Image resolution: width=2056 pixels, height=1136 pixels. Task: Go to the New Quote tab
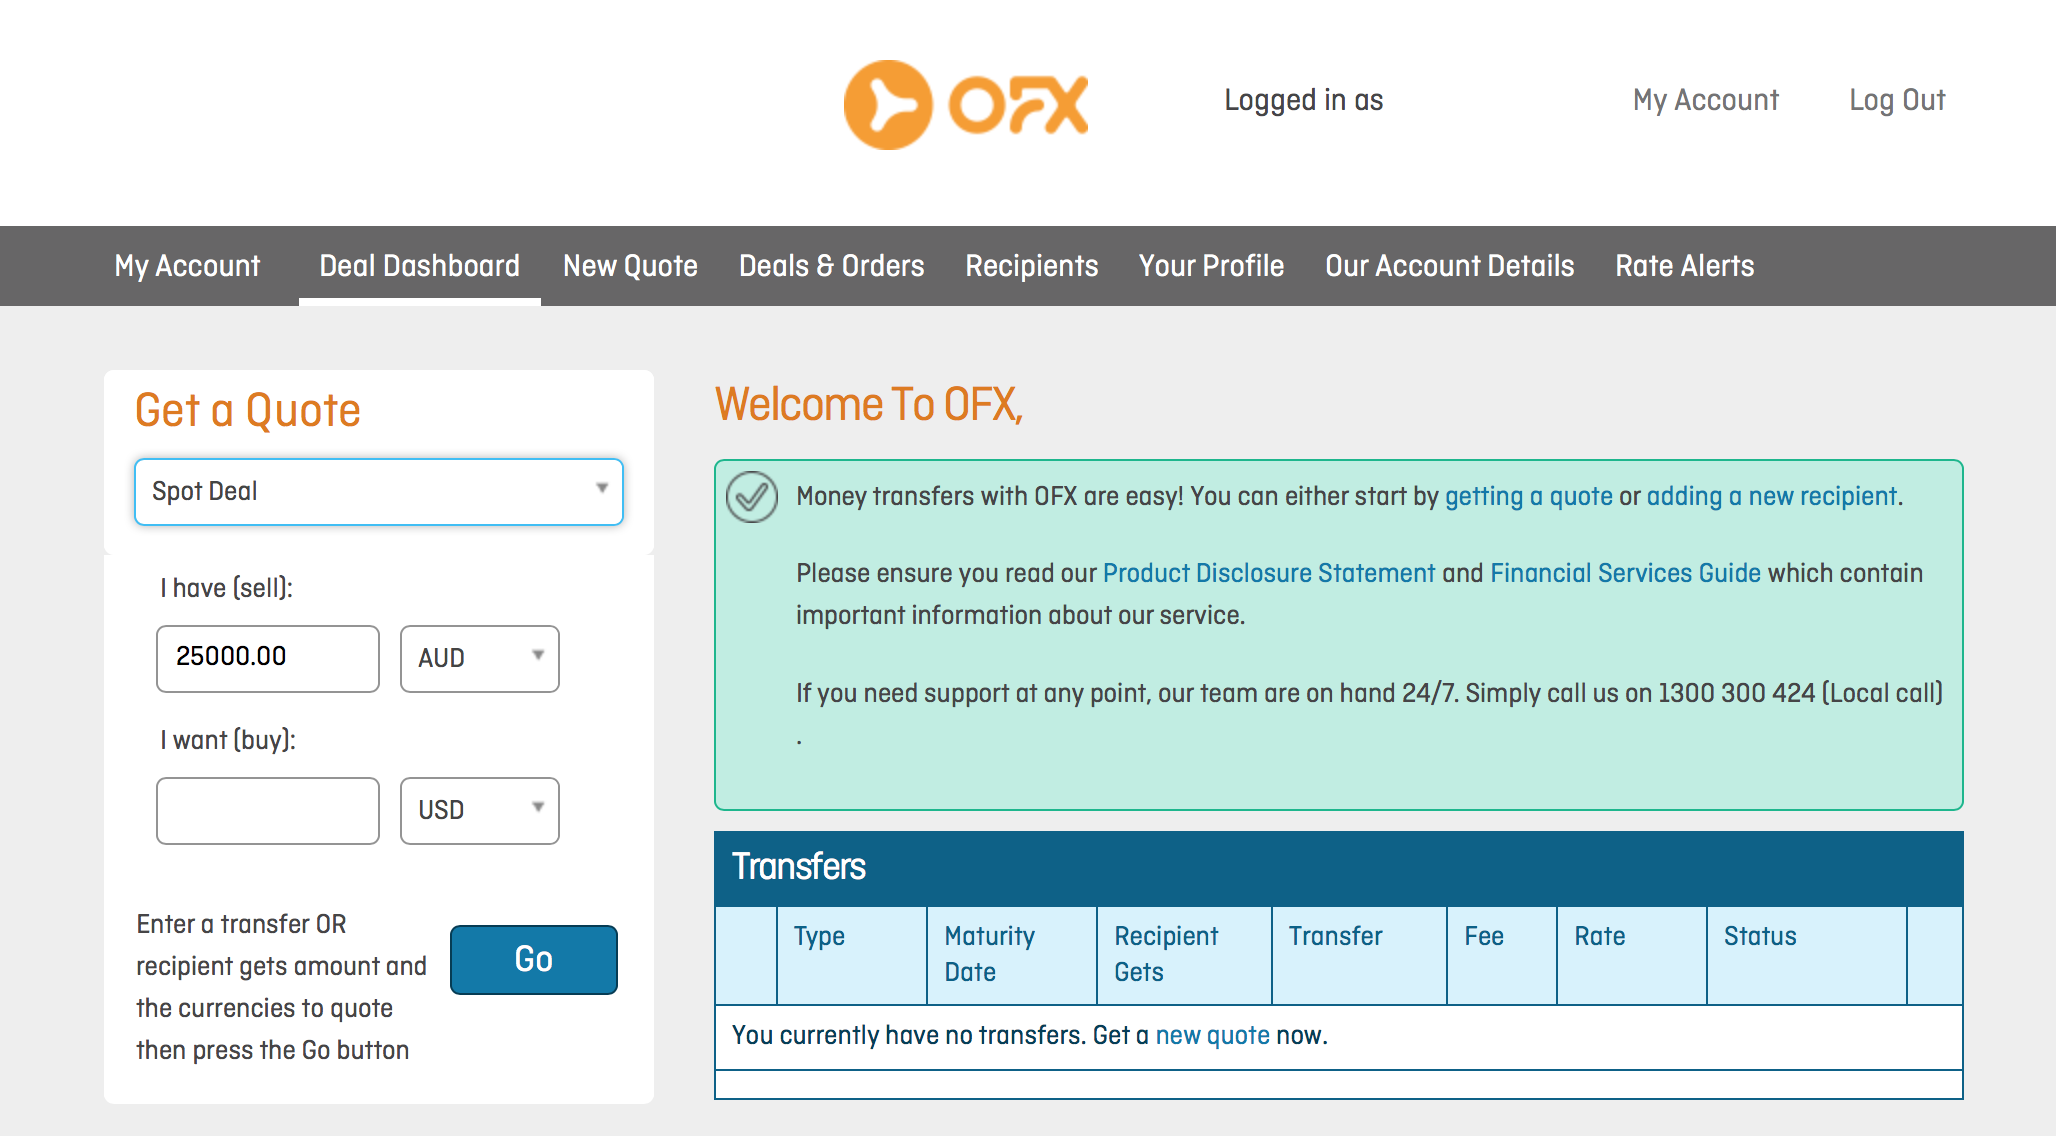[630, 266]
